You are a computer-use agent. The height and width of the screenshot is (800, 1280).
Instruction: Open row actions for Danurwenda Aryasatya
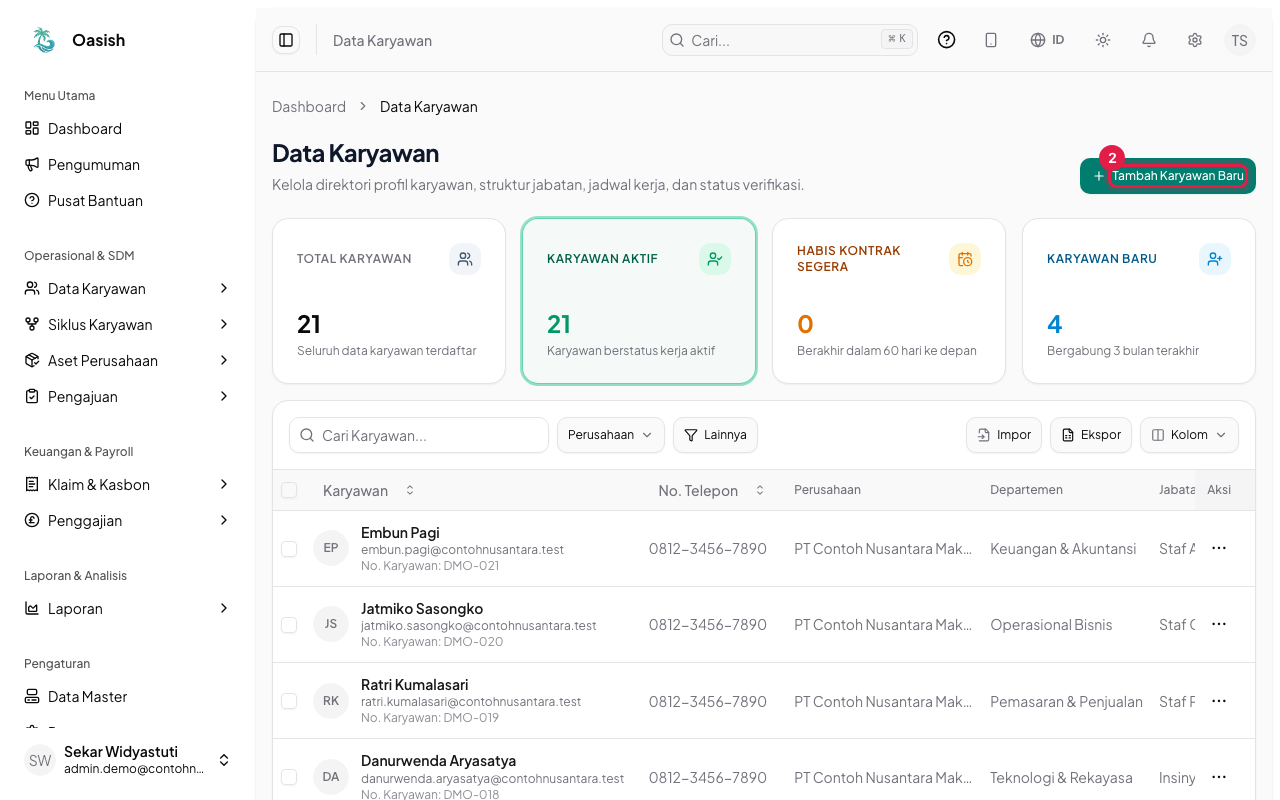tap(1219, 776)
